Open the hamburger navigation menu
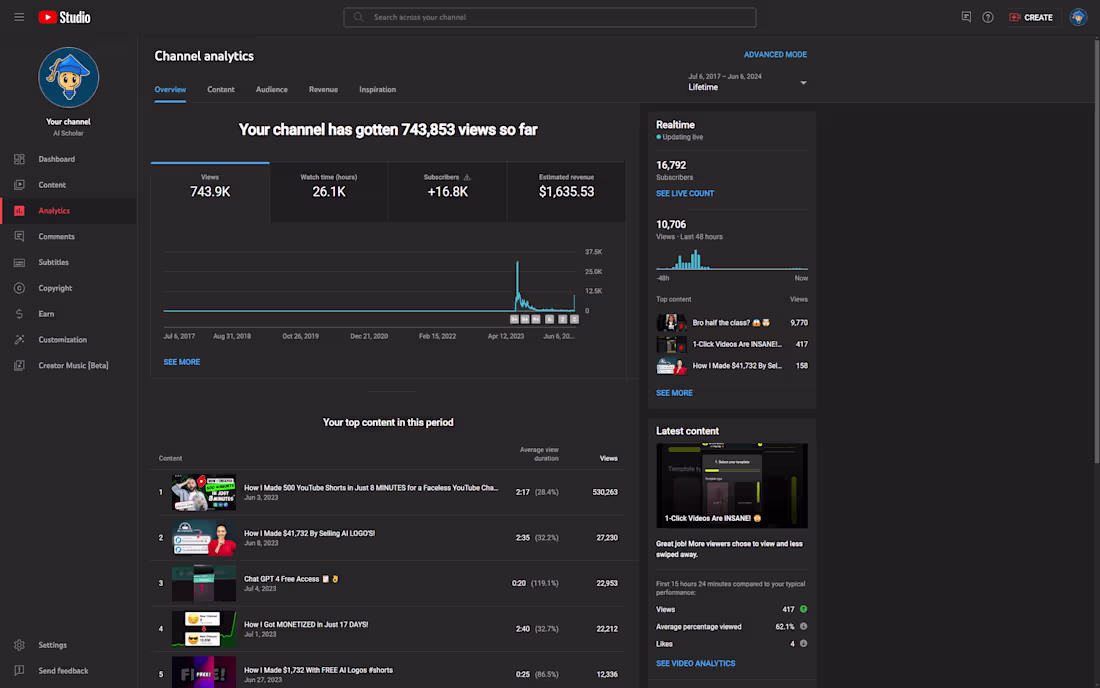 pos(18,17)
